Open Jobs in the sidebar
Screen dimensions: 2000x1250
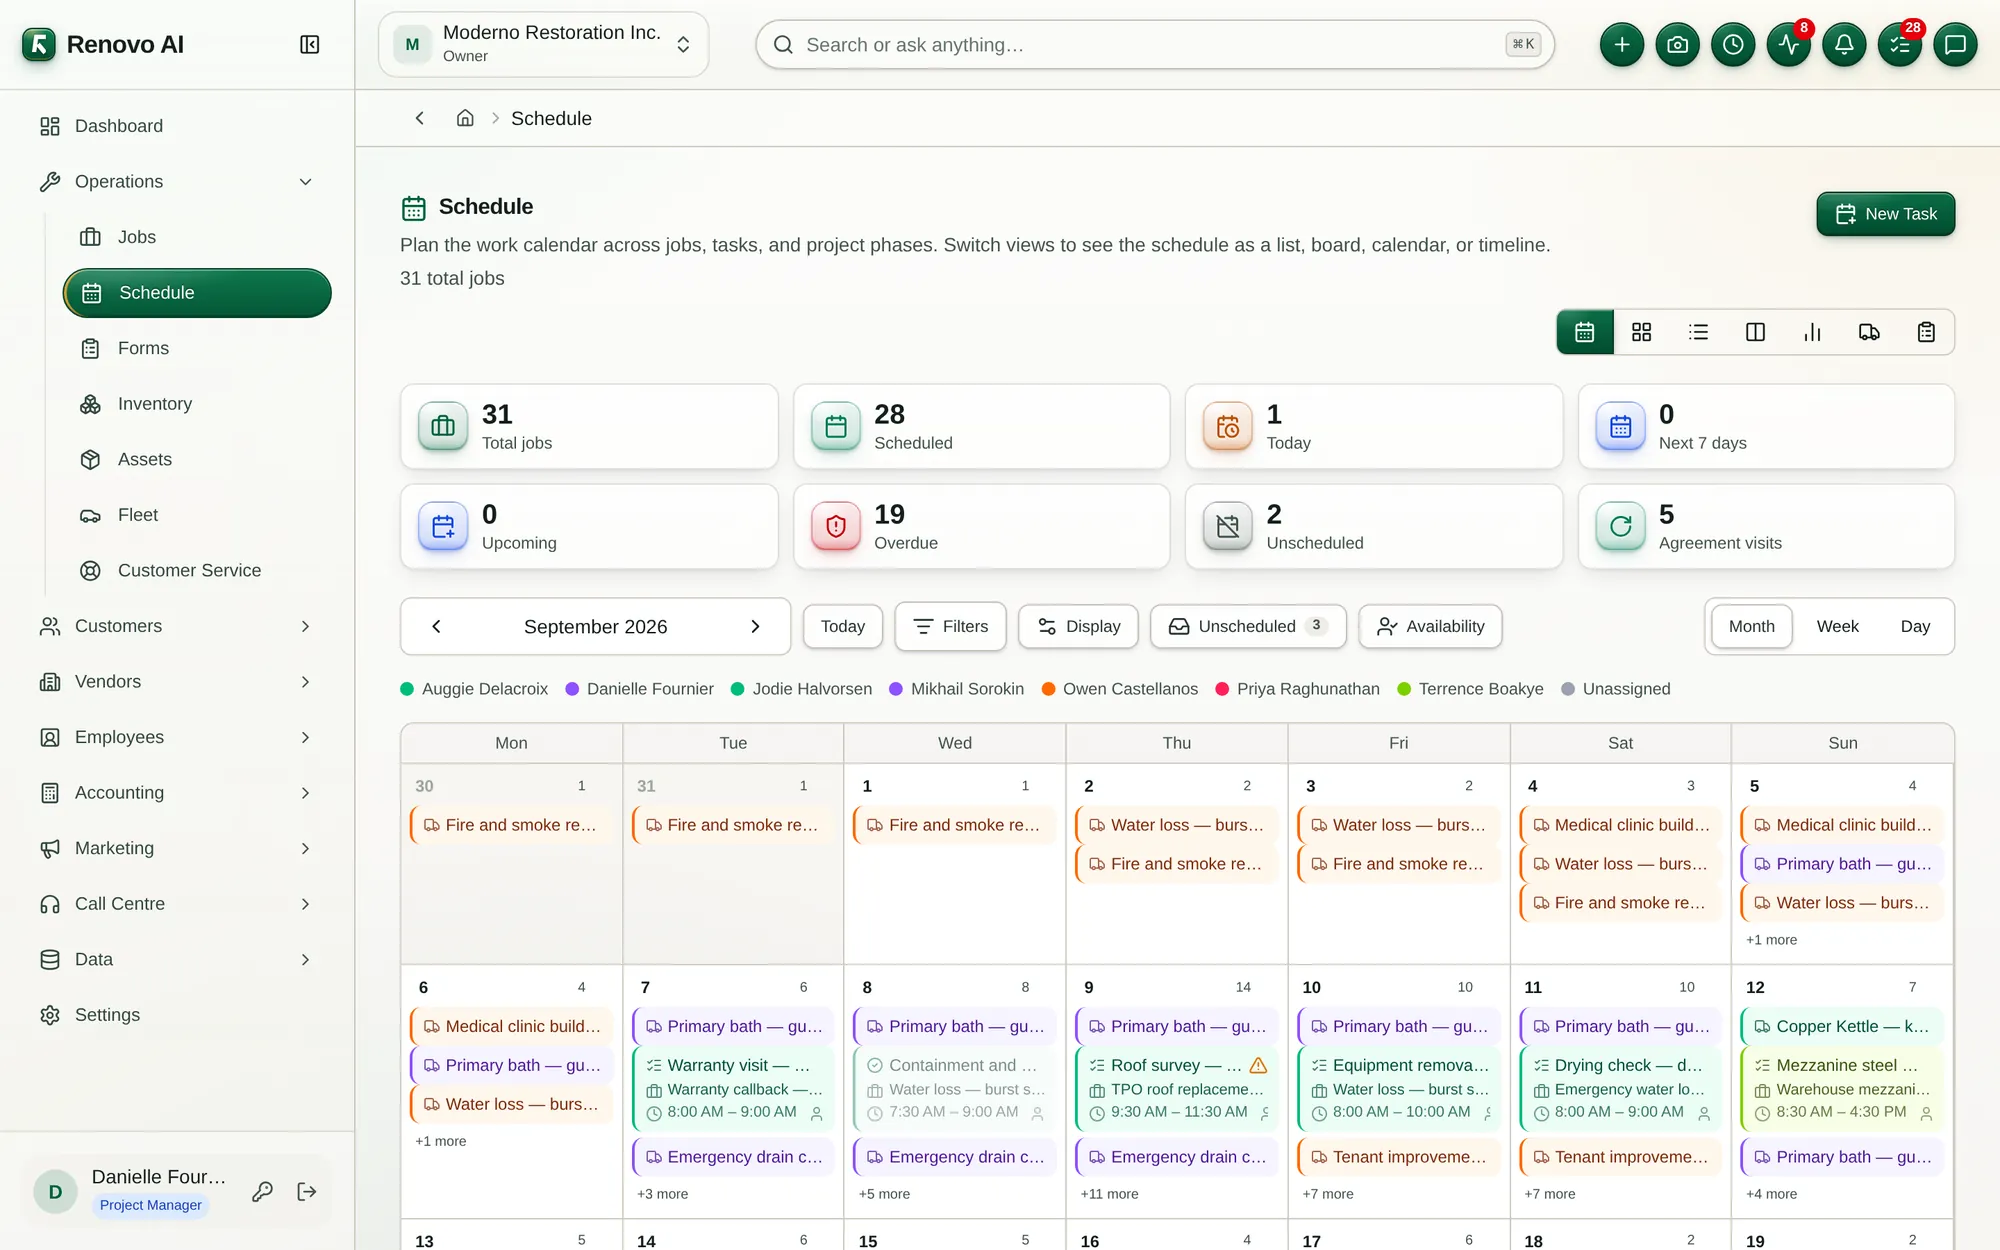coord(197,237)
